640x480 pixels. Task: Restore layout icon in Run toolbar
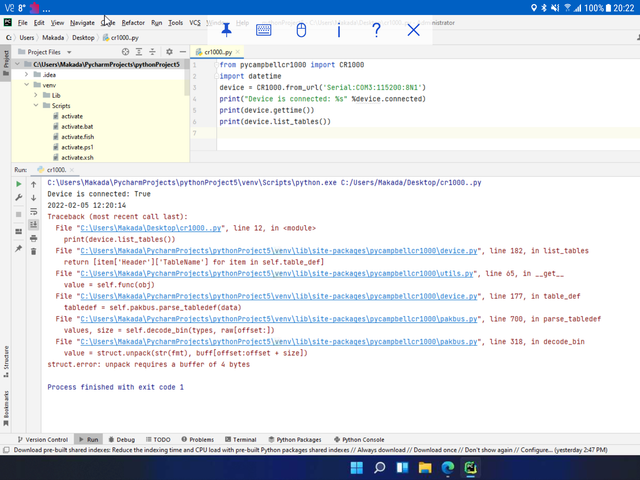pos(18,231)
